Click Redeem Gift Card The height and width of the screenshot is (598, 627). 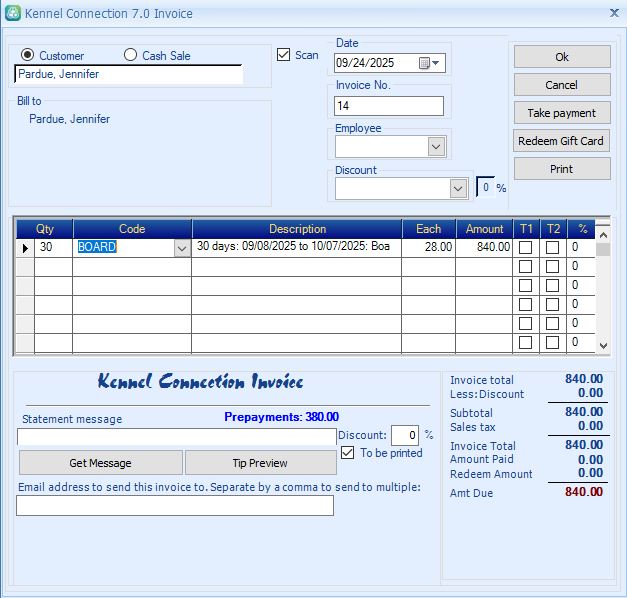(561, 141)
